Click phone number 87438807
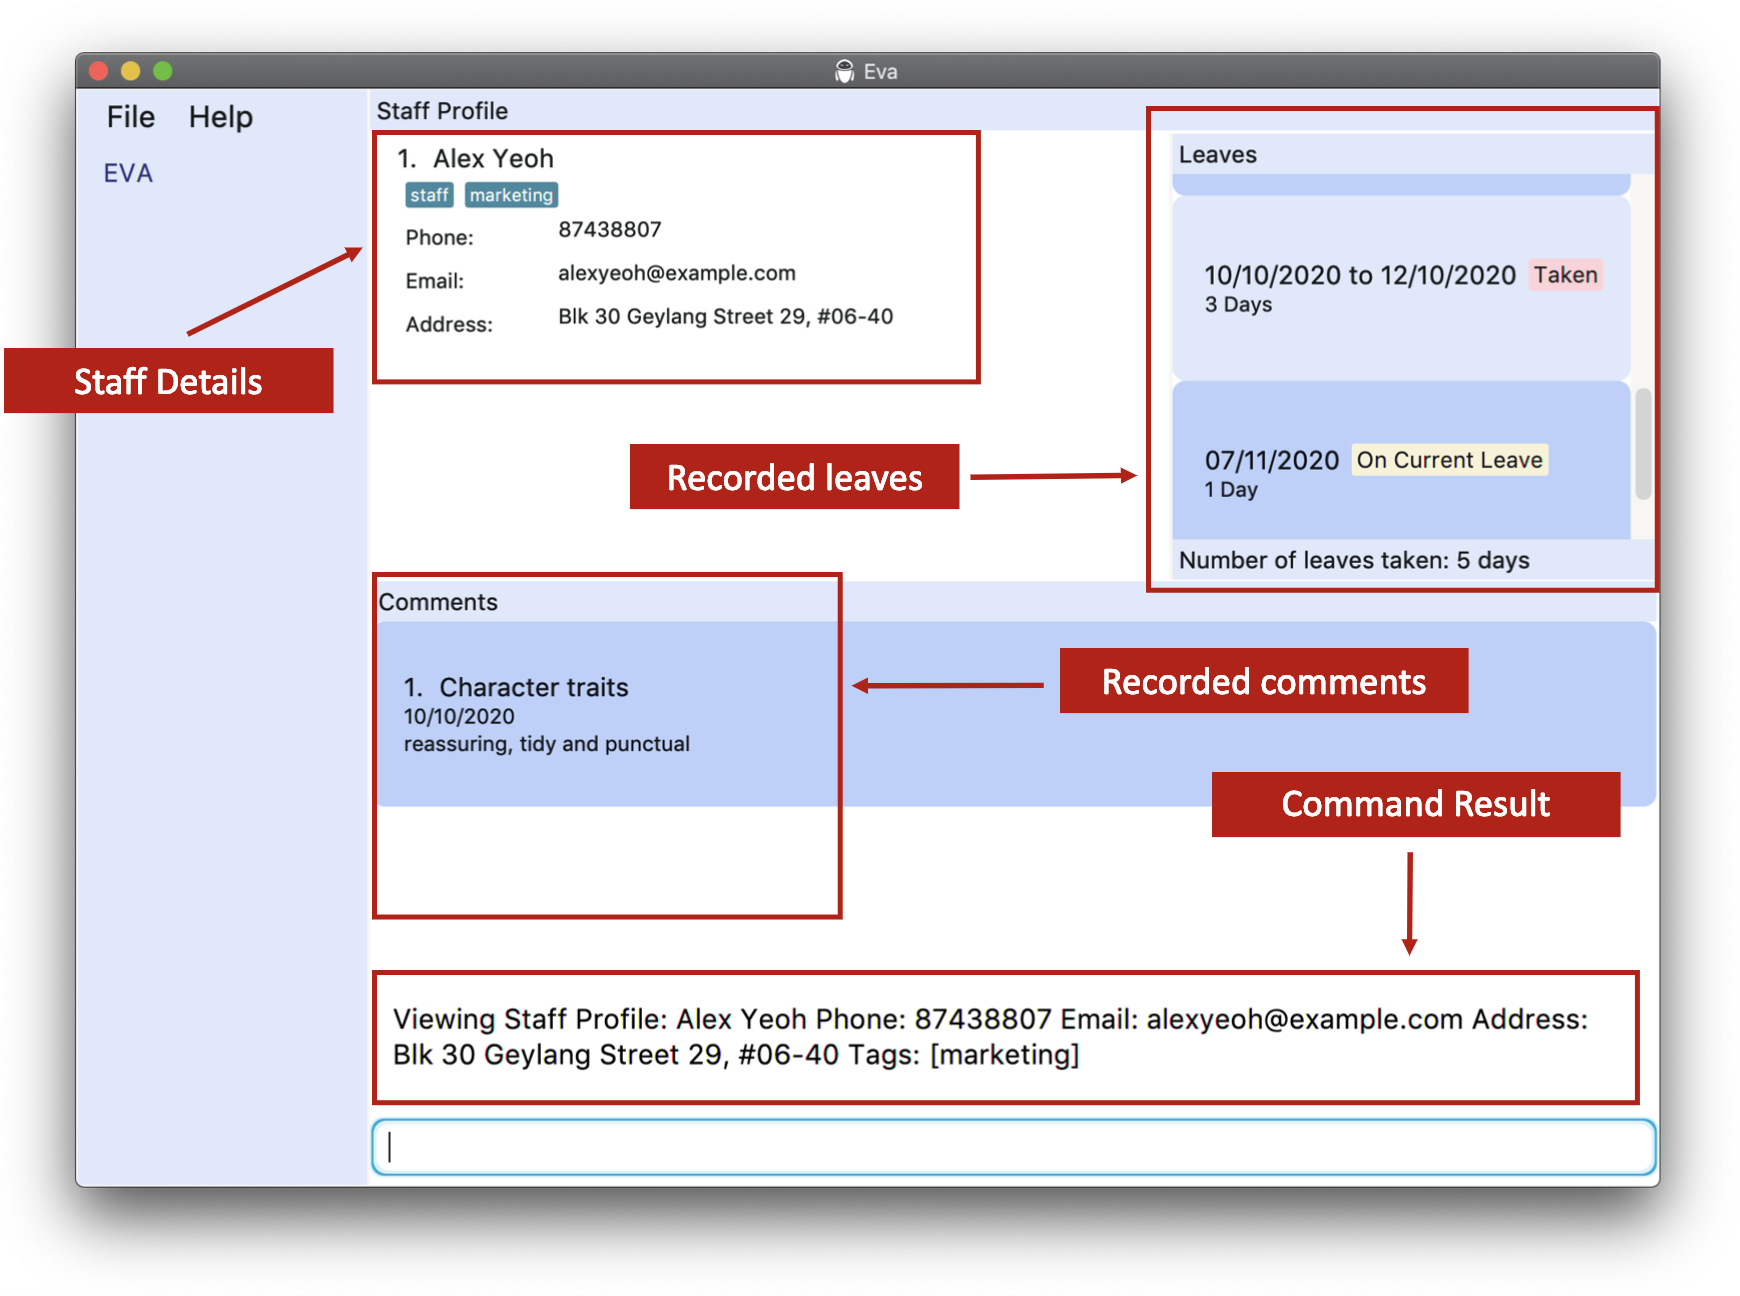The image size is (1740, 1296). 610,229
